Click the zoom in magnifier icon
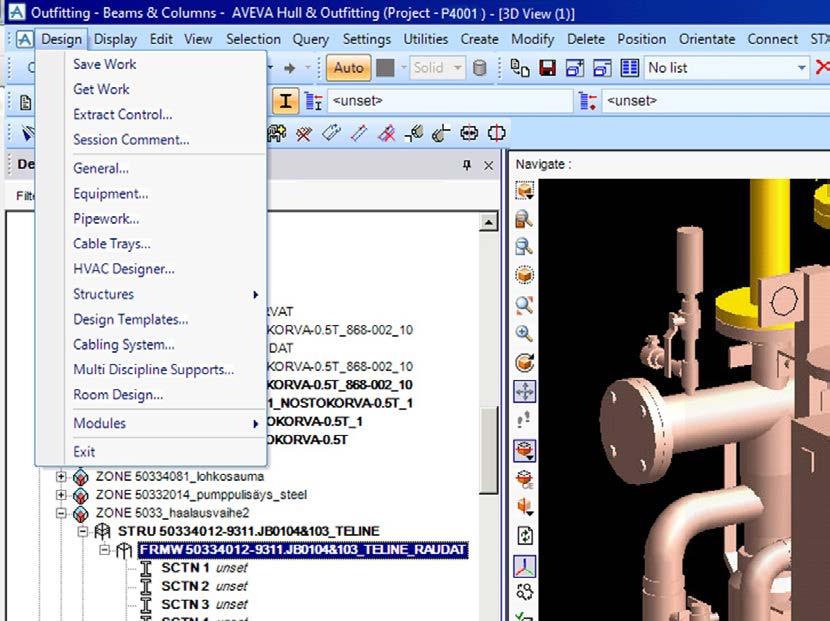The height and width of the screenshot is (621, 830). tap(524, 333)
